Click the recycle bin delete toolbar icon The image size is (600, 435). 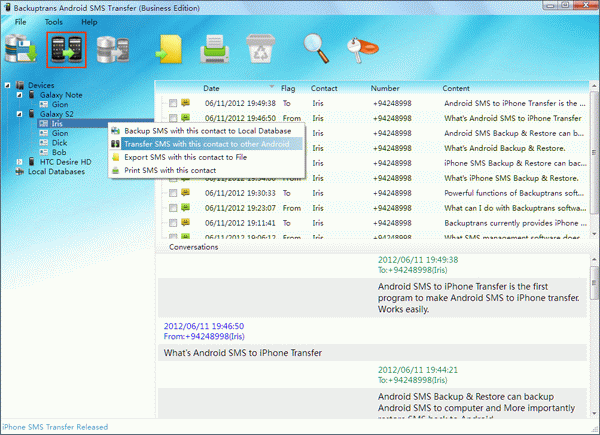pos(261,49)
